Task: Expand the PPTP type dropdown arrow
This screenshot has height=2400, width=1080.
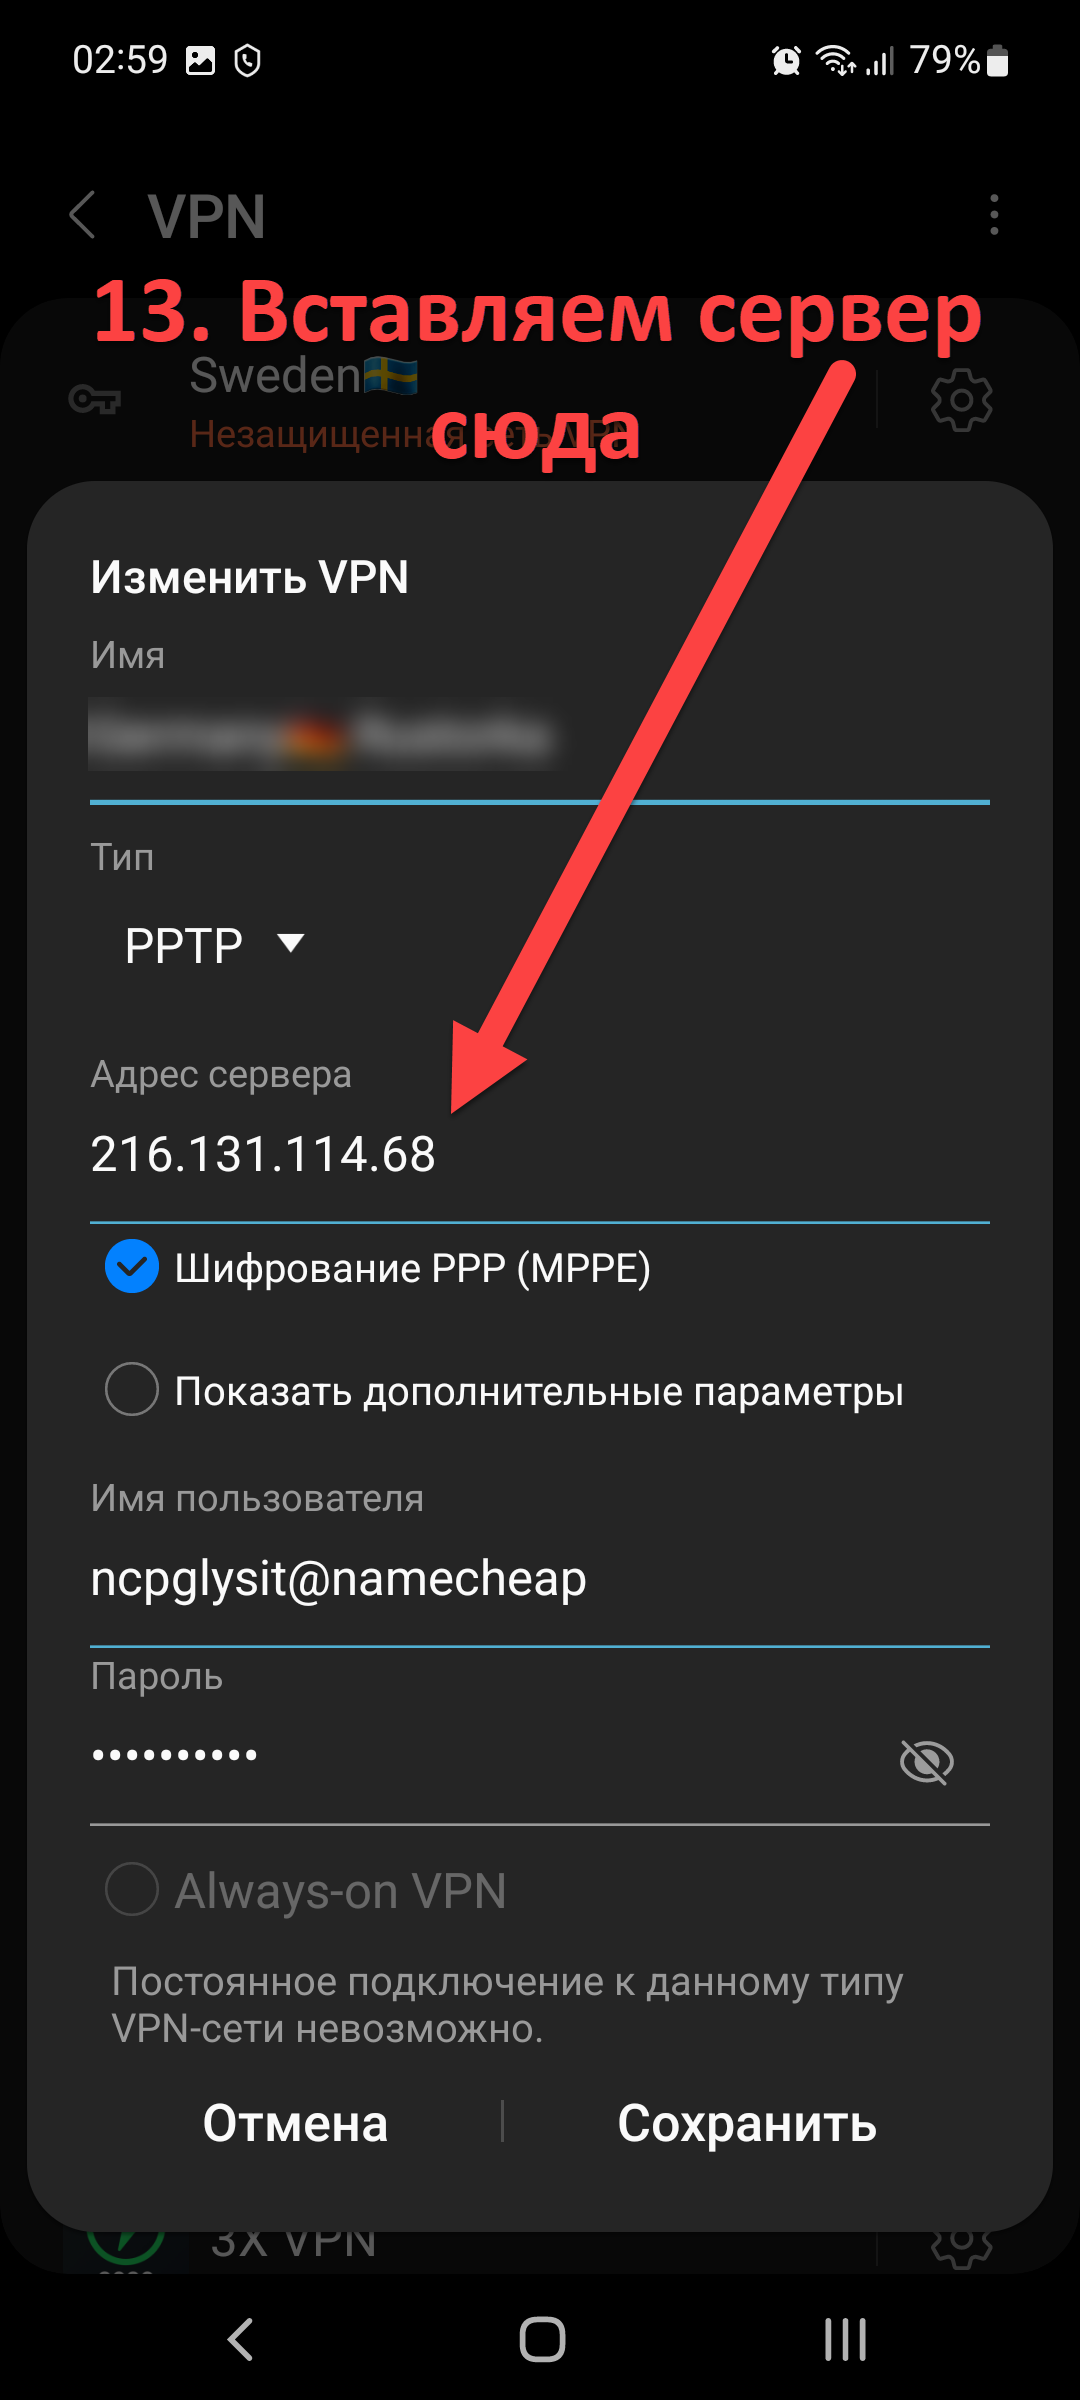Action: [291, 944]
